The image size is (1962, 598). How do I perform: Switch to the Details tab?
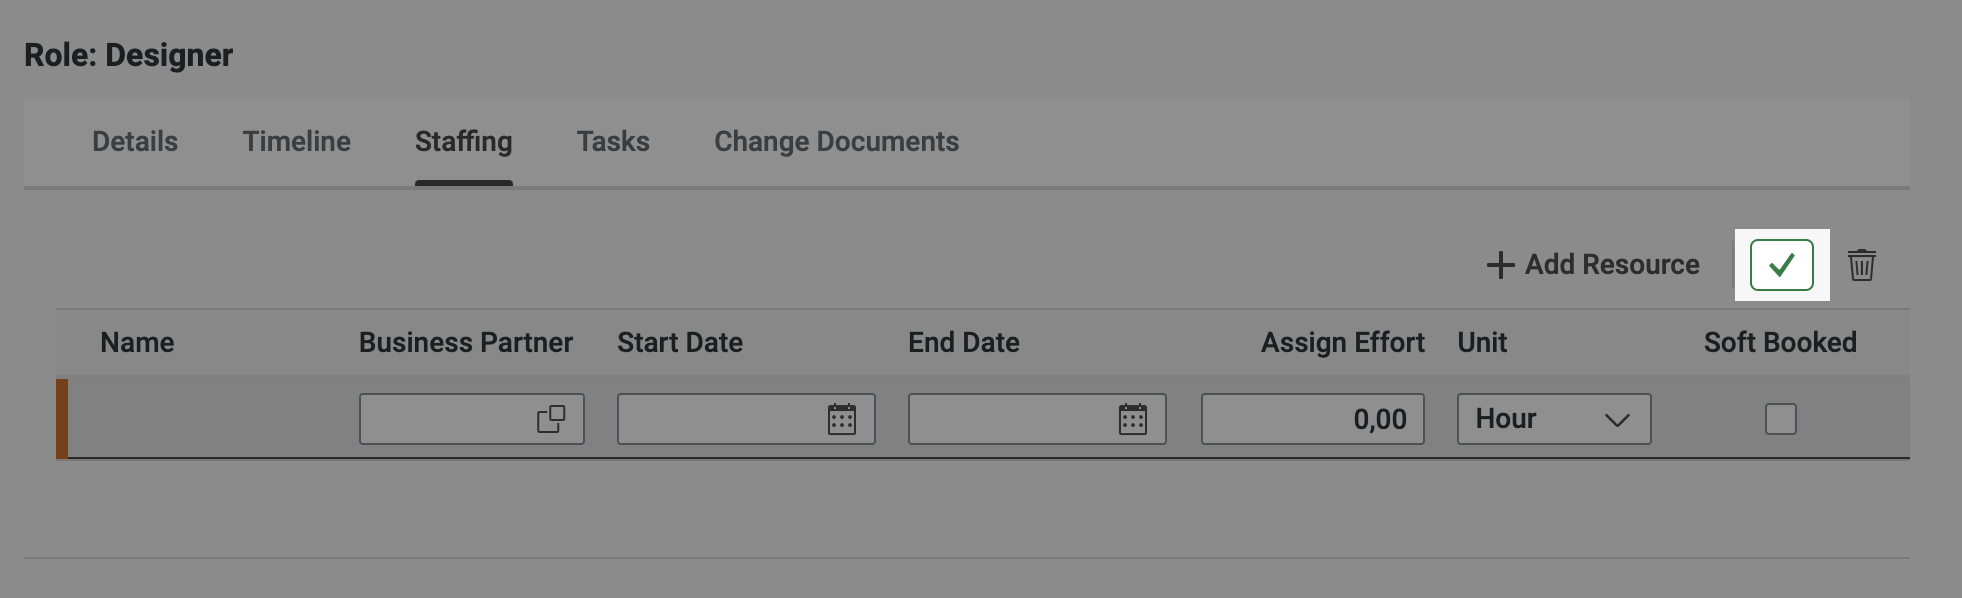tap(135, 142)
